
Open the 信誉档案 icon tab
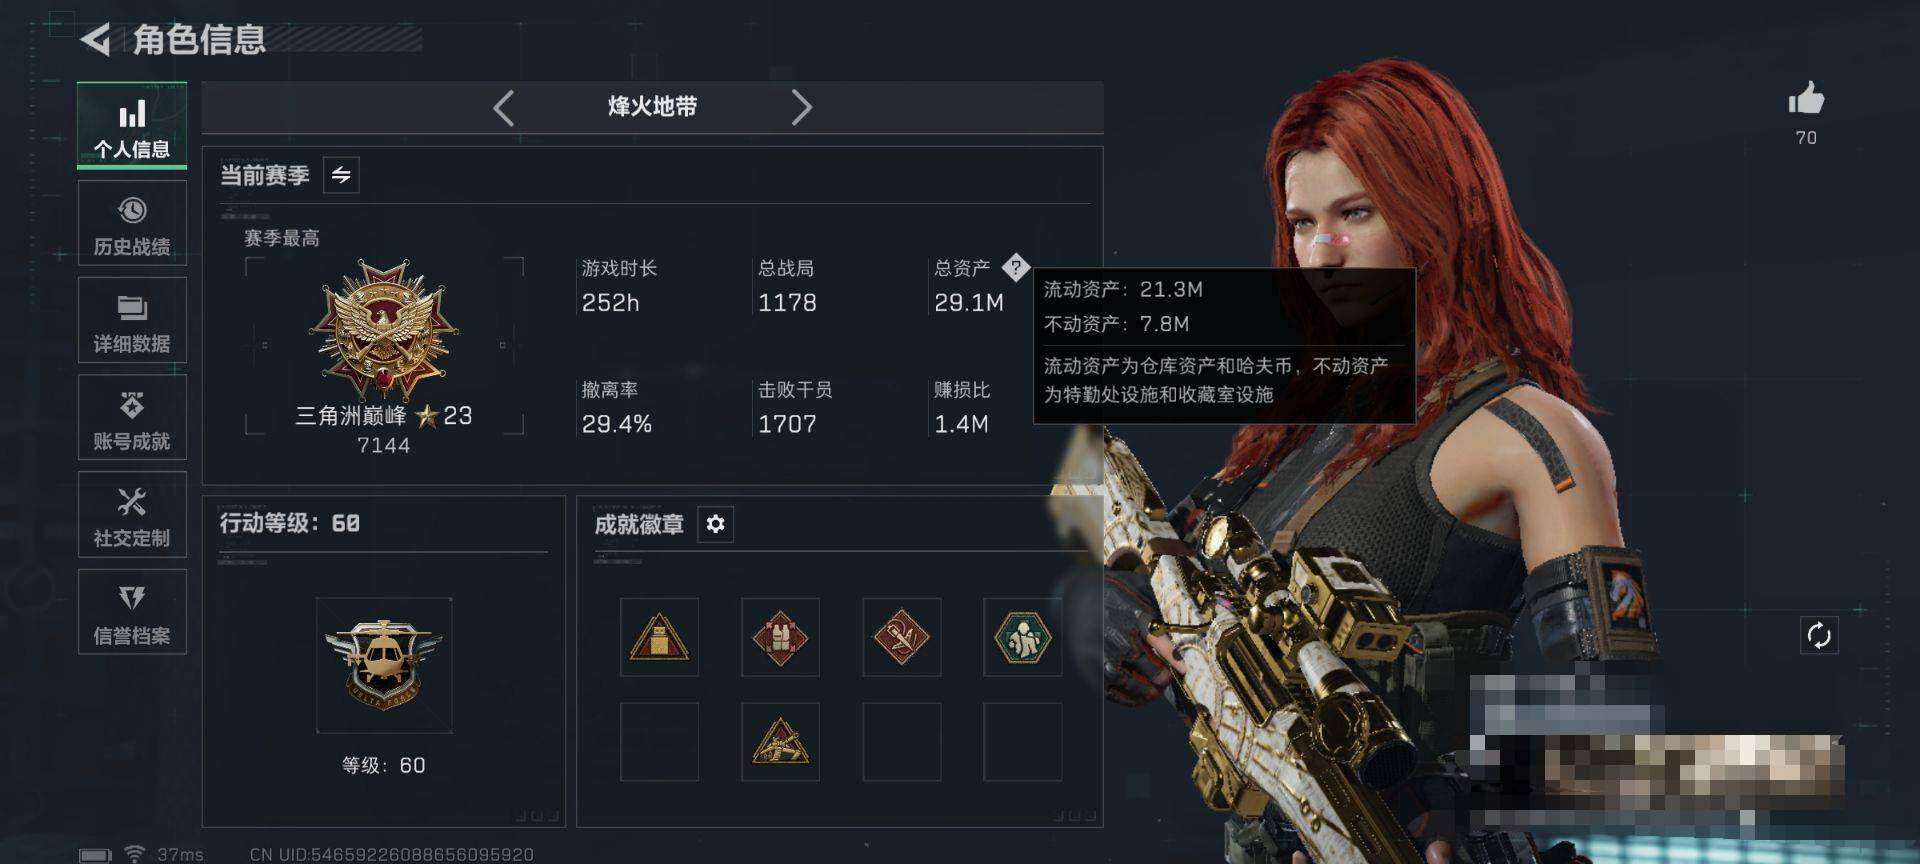[132, 611]
